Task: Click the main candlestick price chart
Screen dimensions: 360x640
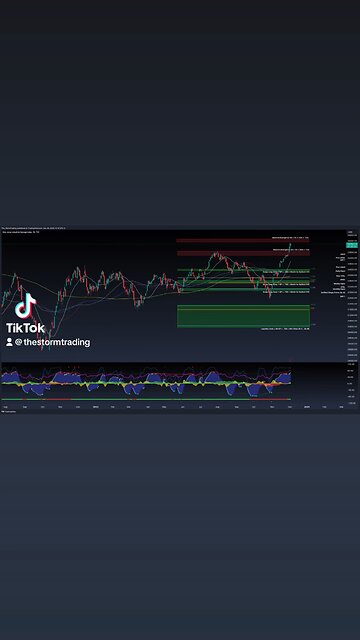Action: [x=173, y=296]
